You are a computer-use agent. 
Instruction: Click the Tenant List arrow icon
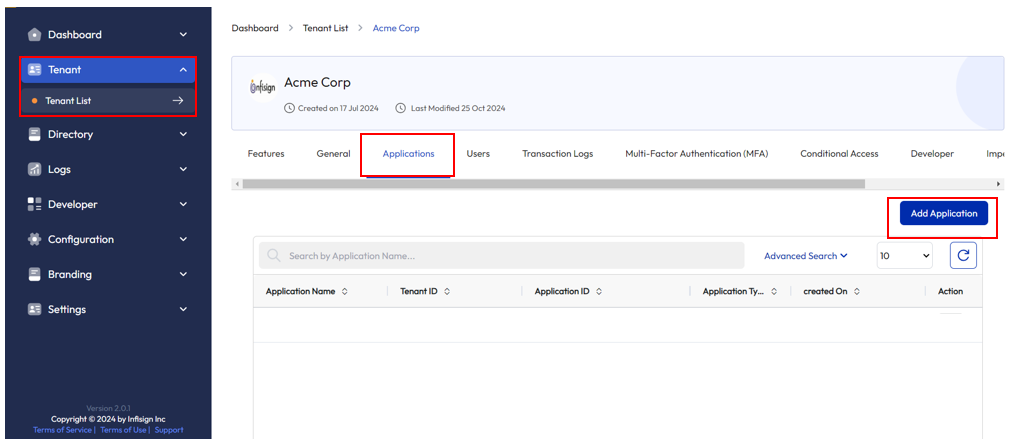click(177, 101)
